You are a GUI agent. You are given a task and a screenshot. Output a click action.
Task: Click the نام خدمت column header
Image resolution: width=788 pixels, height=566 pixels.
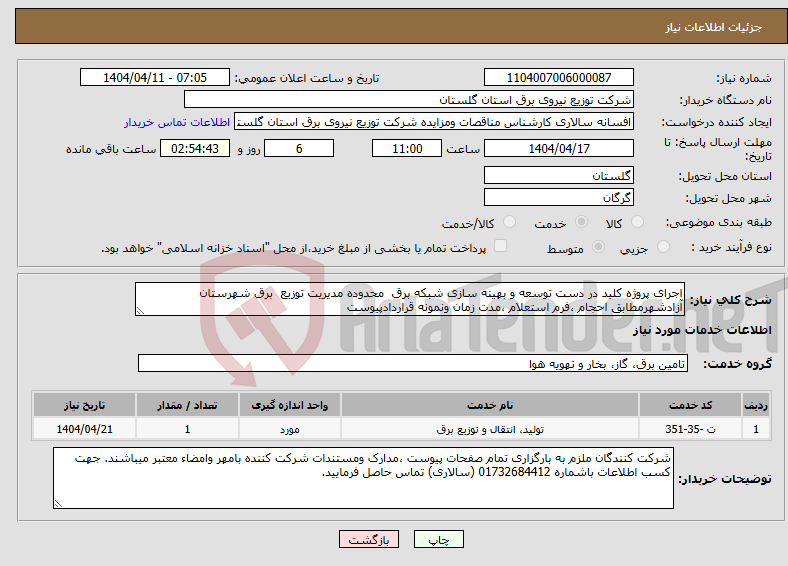click(x=490, y=405)
